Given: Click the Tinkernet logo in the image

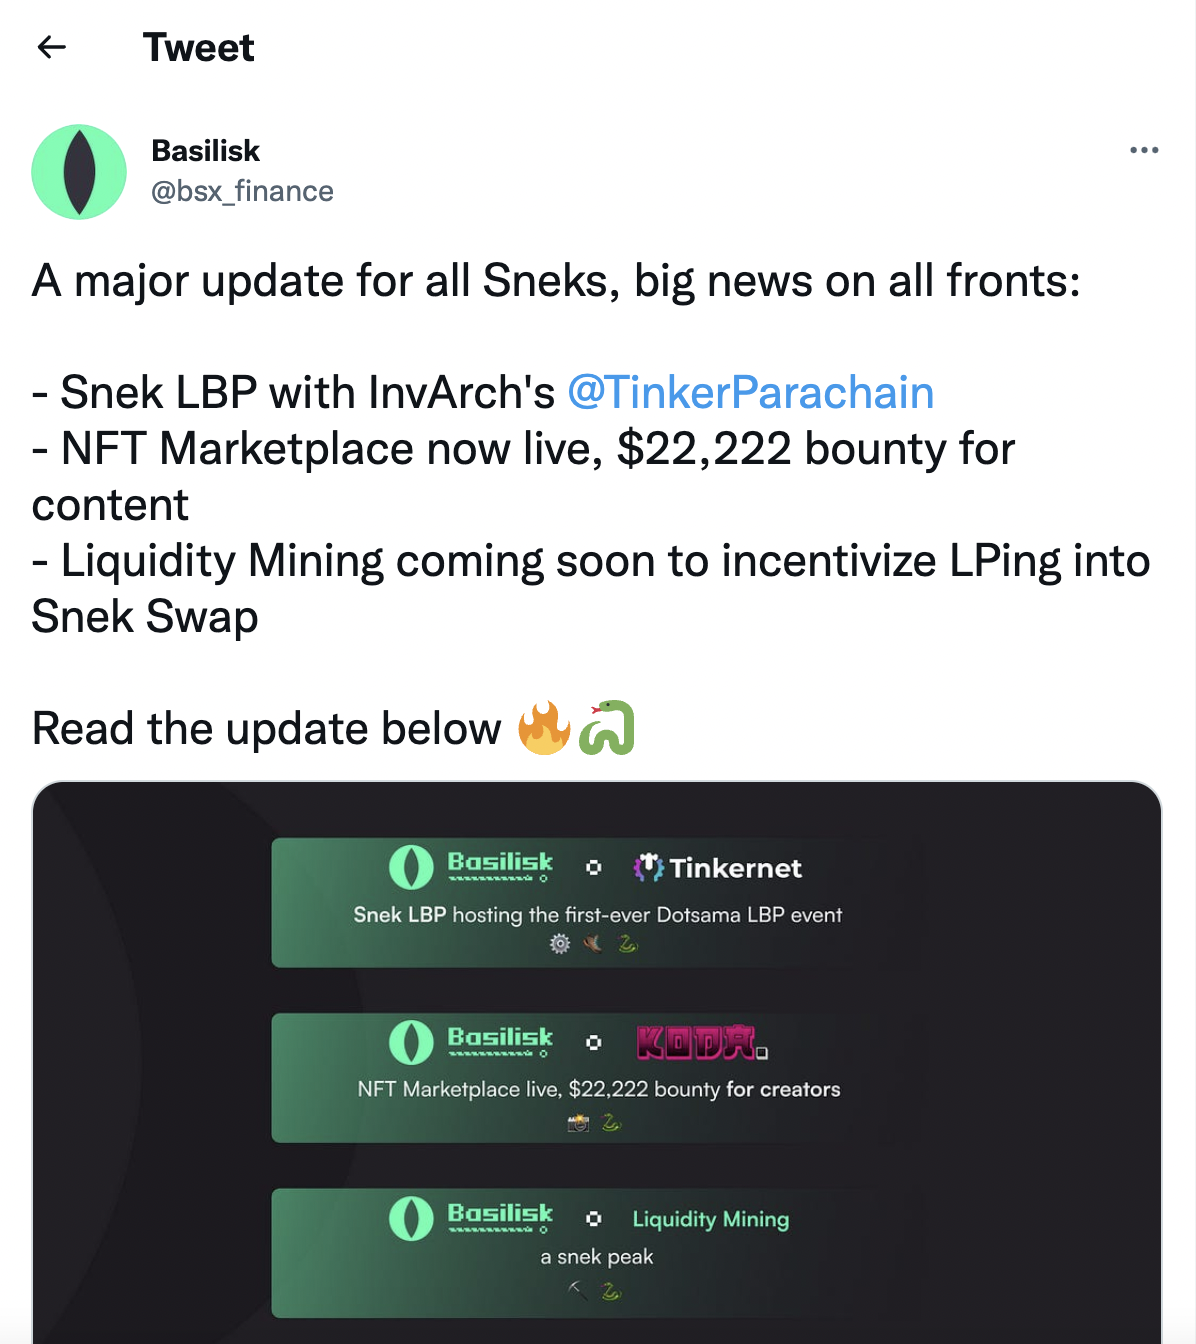Looking at the screenshot, I should 718,867.
